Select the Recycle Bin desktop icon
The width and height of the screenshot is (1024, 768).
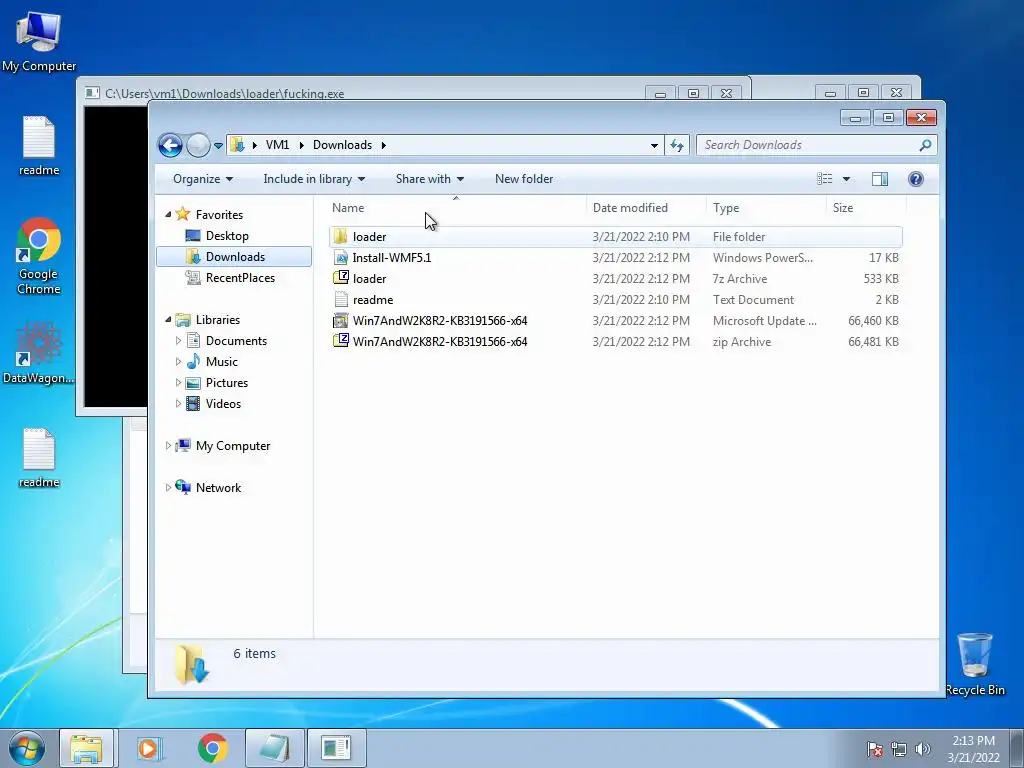[975, 664]
